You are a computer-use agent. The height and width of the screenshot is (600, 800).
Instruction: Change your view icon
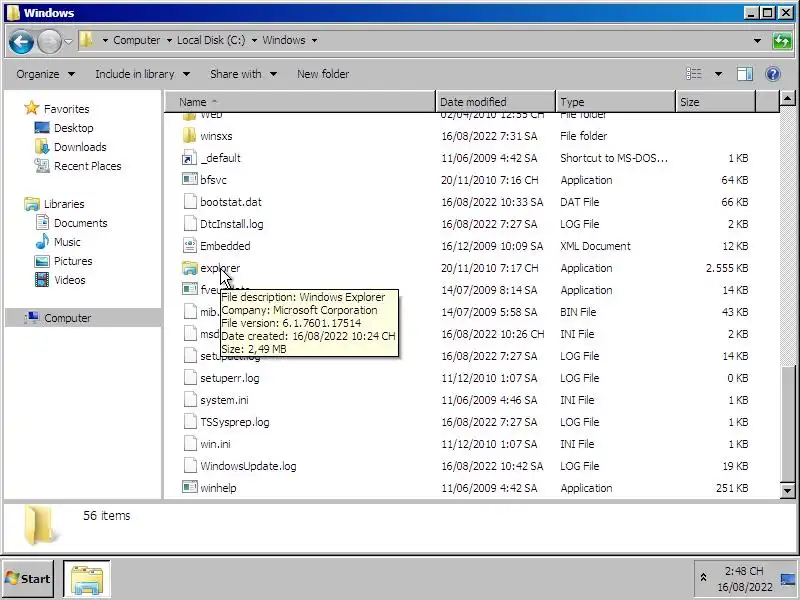tap(693, 74)
